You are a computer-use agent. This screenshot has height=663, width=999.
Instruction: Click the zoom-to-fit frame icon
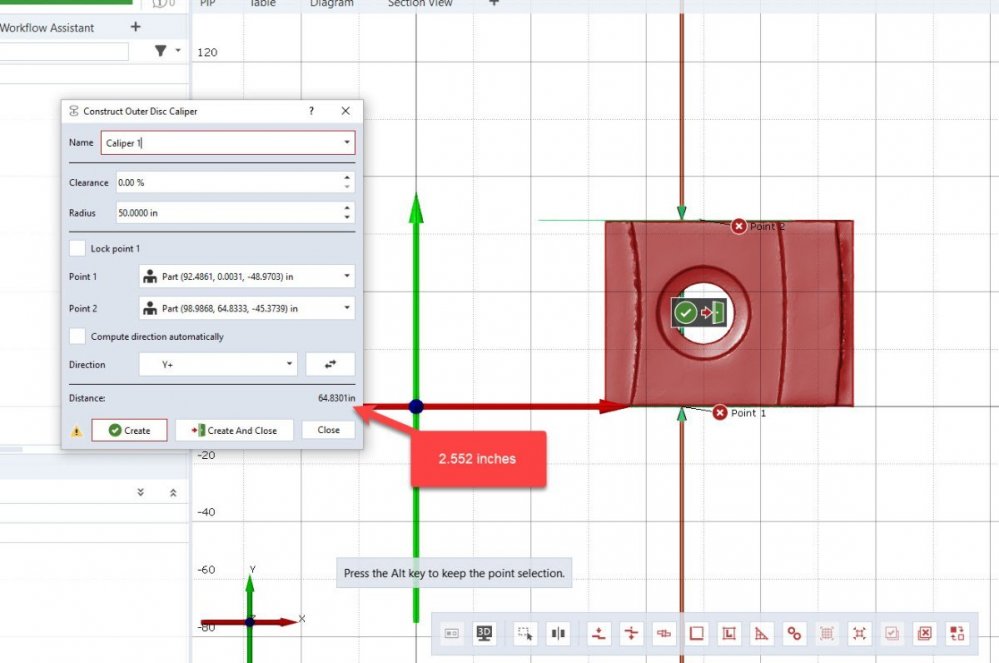[x=859, y=633]
